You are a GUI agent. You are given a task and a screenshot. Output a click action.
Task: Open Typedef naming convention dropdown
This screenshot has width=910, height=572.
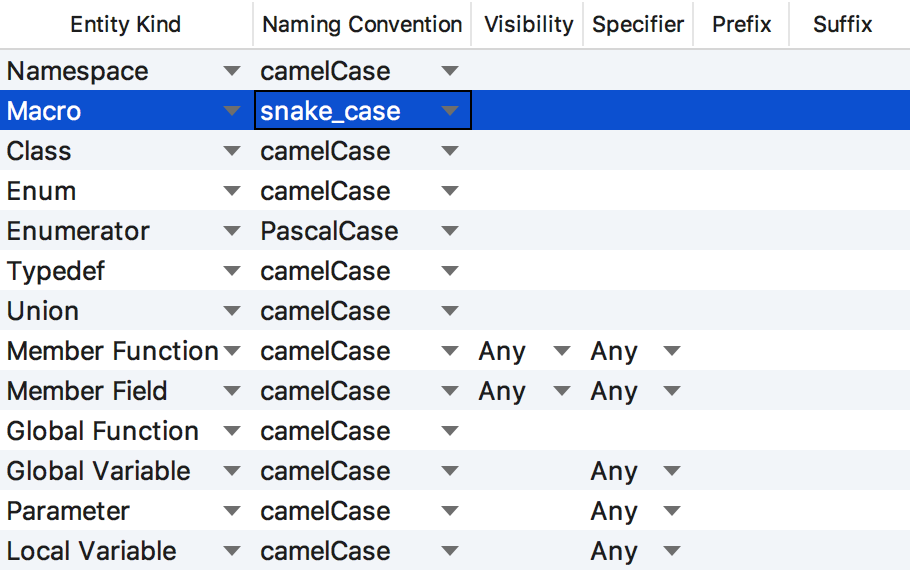coord(449,271)
